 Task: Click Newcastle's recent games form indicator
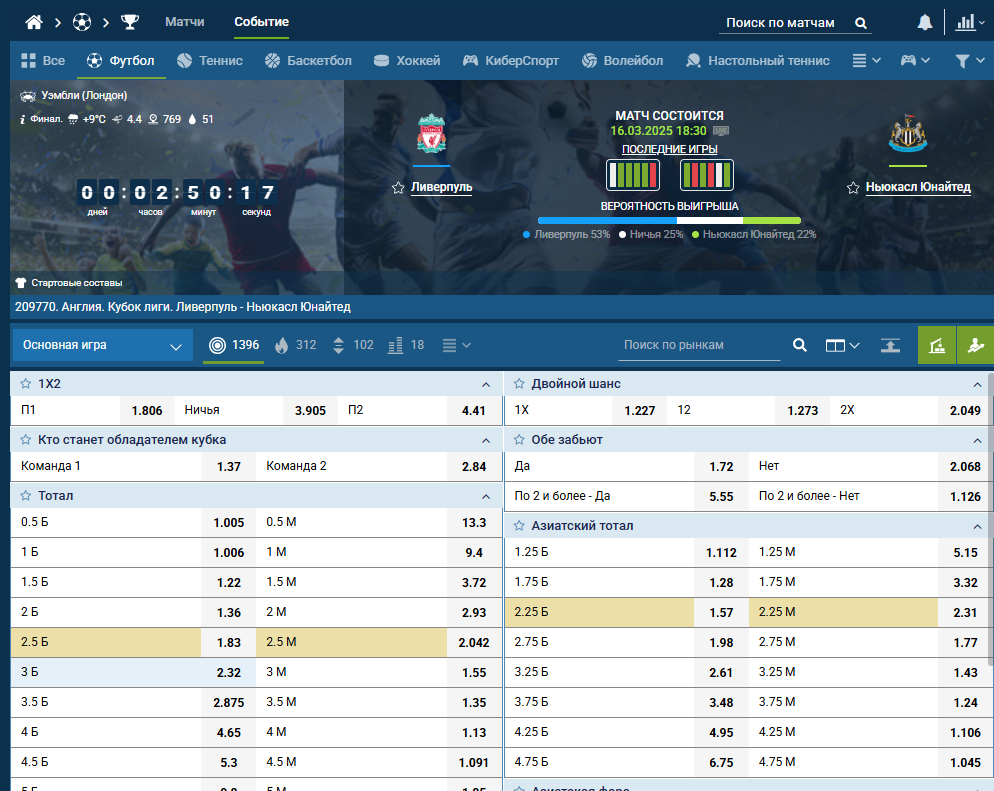(706, 175)
